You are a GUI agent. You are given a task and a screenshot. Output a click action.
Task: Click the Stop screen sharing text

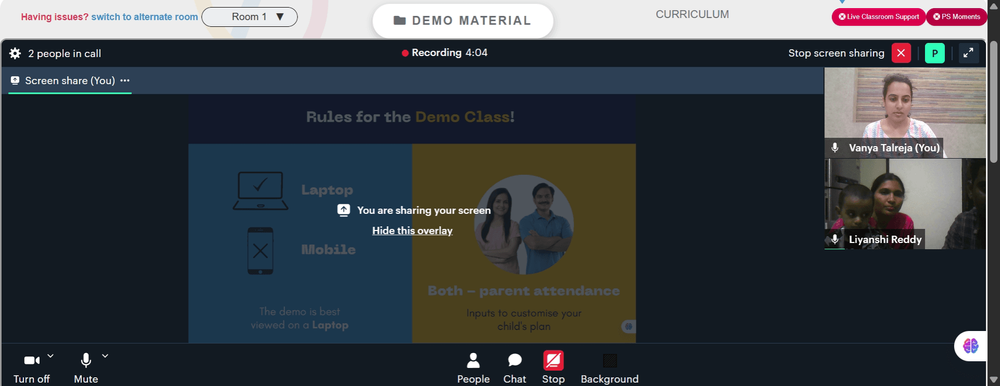pos(836,54)
